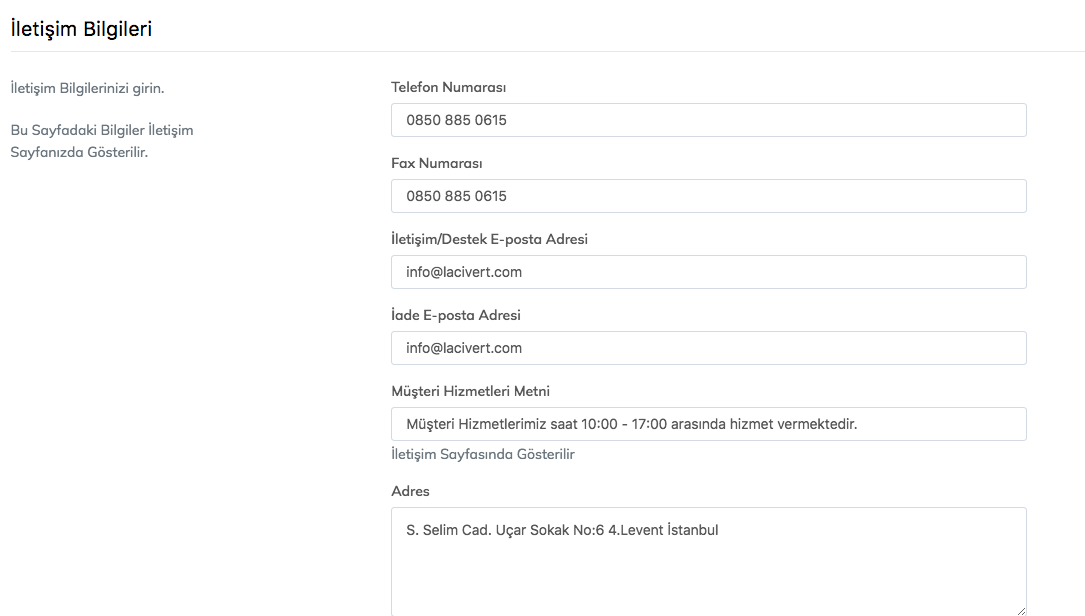
Task: Focus the Fax Numarası text box
Action: (x=708, y=196)
